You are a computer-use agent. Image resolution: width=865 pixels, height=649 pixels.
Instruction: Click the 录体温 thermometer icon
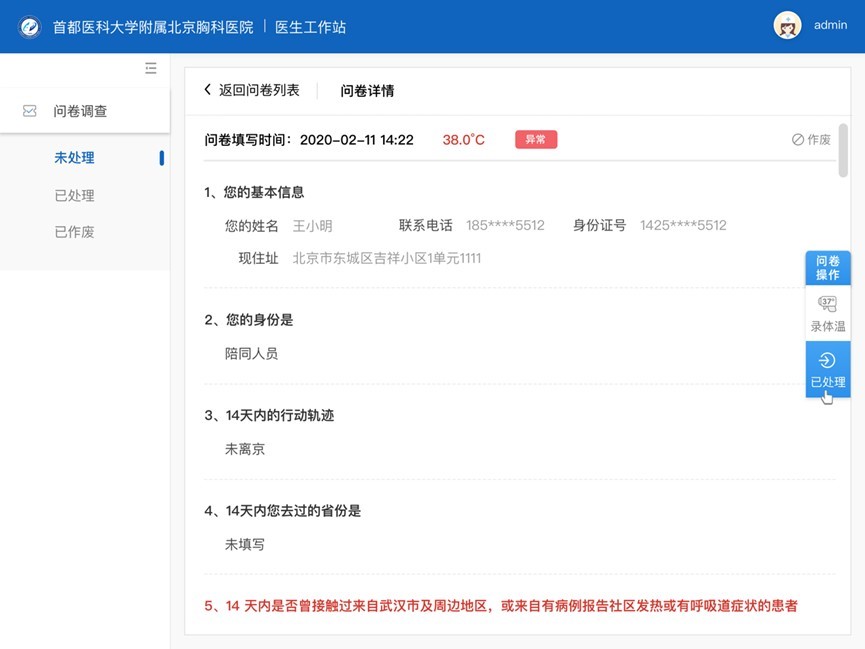pos(827,304)
